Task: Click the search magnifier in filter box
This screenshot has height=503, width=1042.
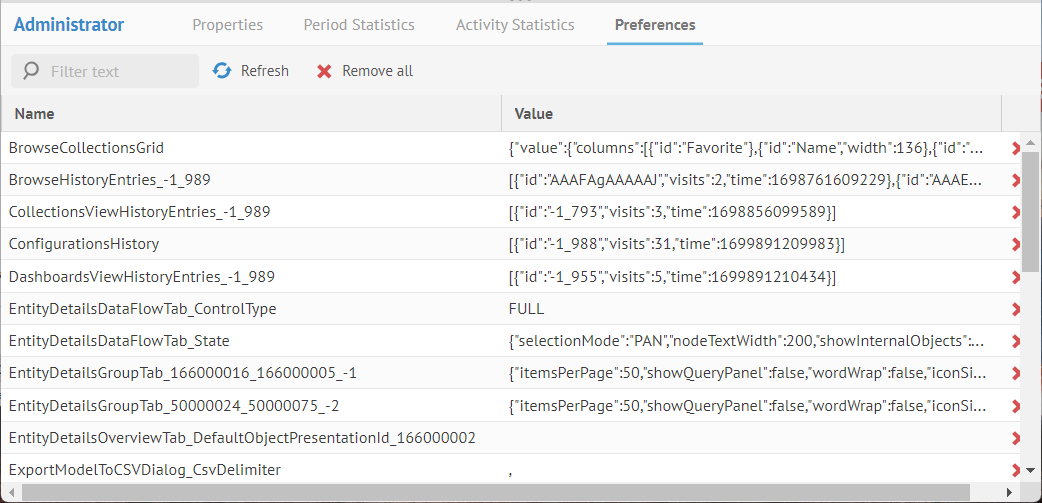Action: pyautogui.click(x=31, y=71)
